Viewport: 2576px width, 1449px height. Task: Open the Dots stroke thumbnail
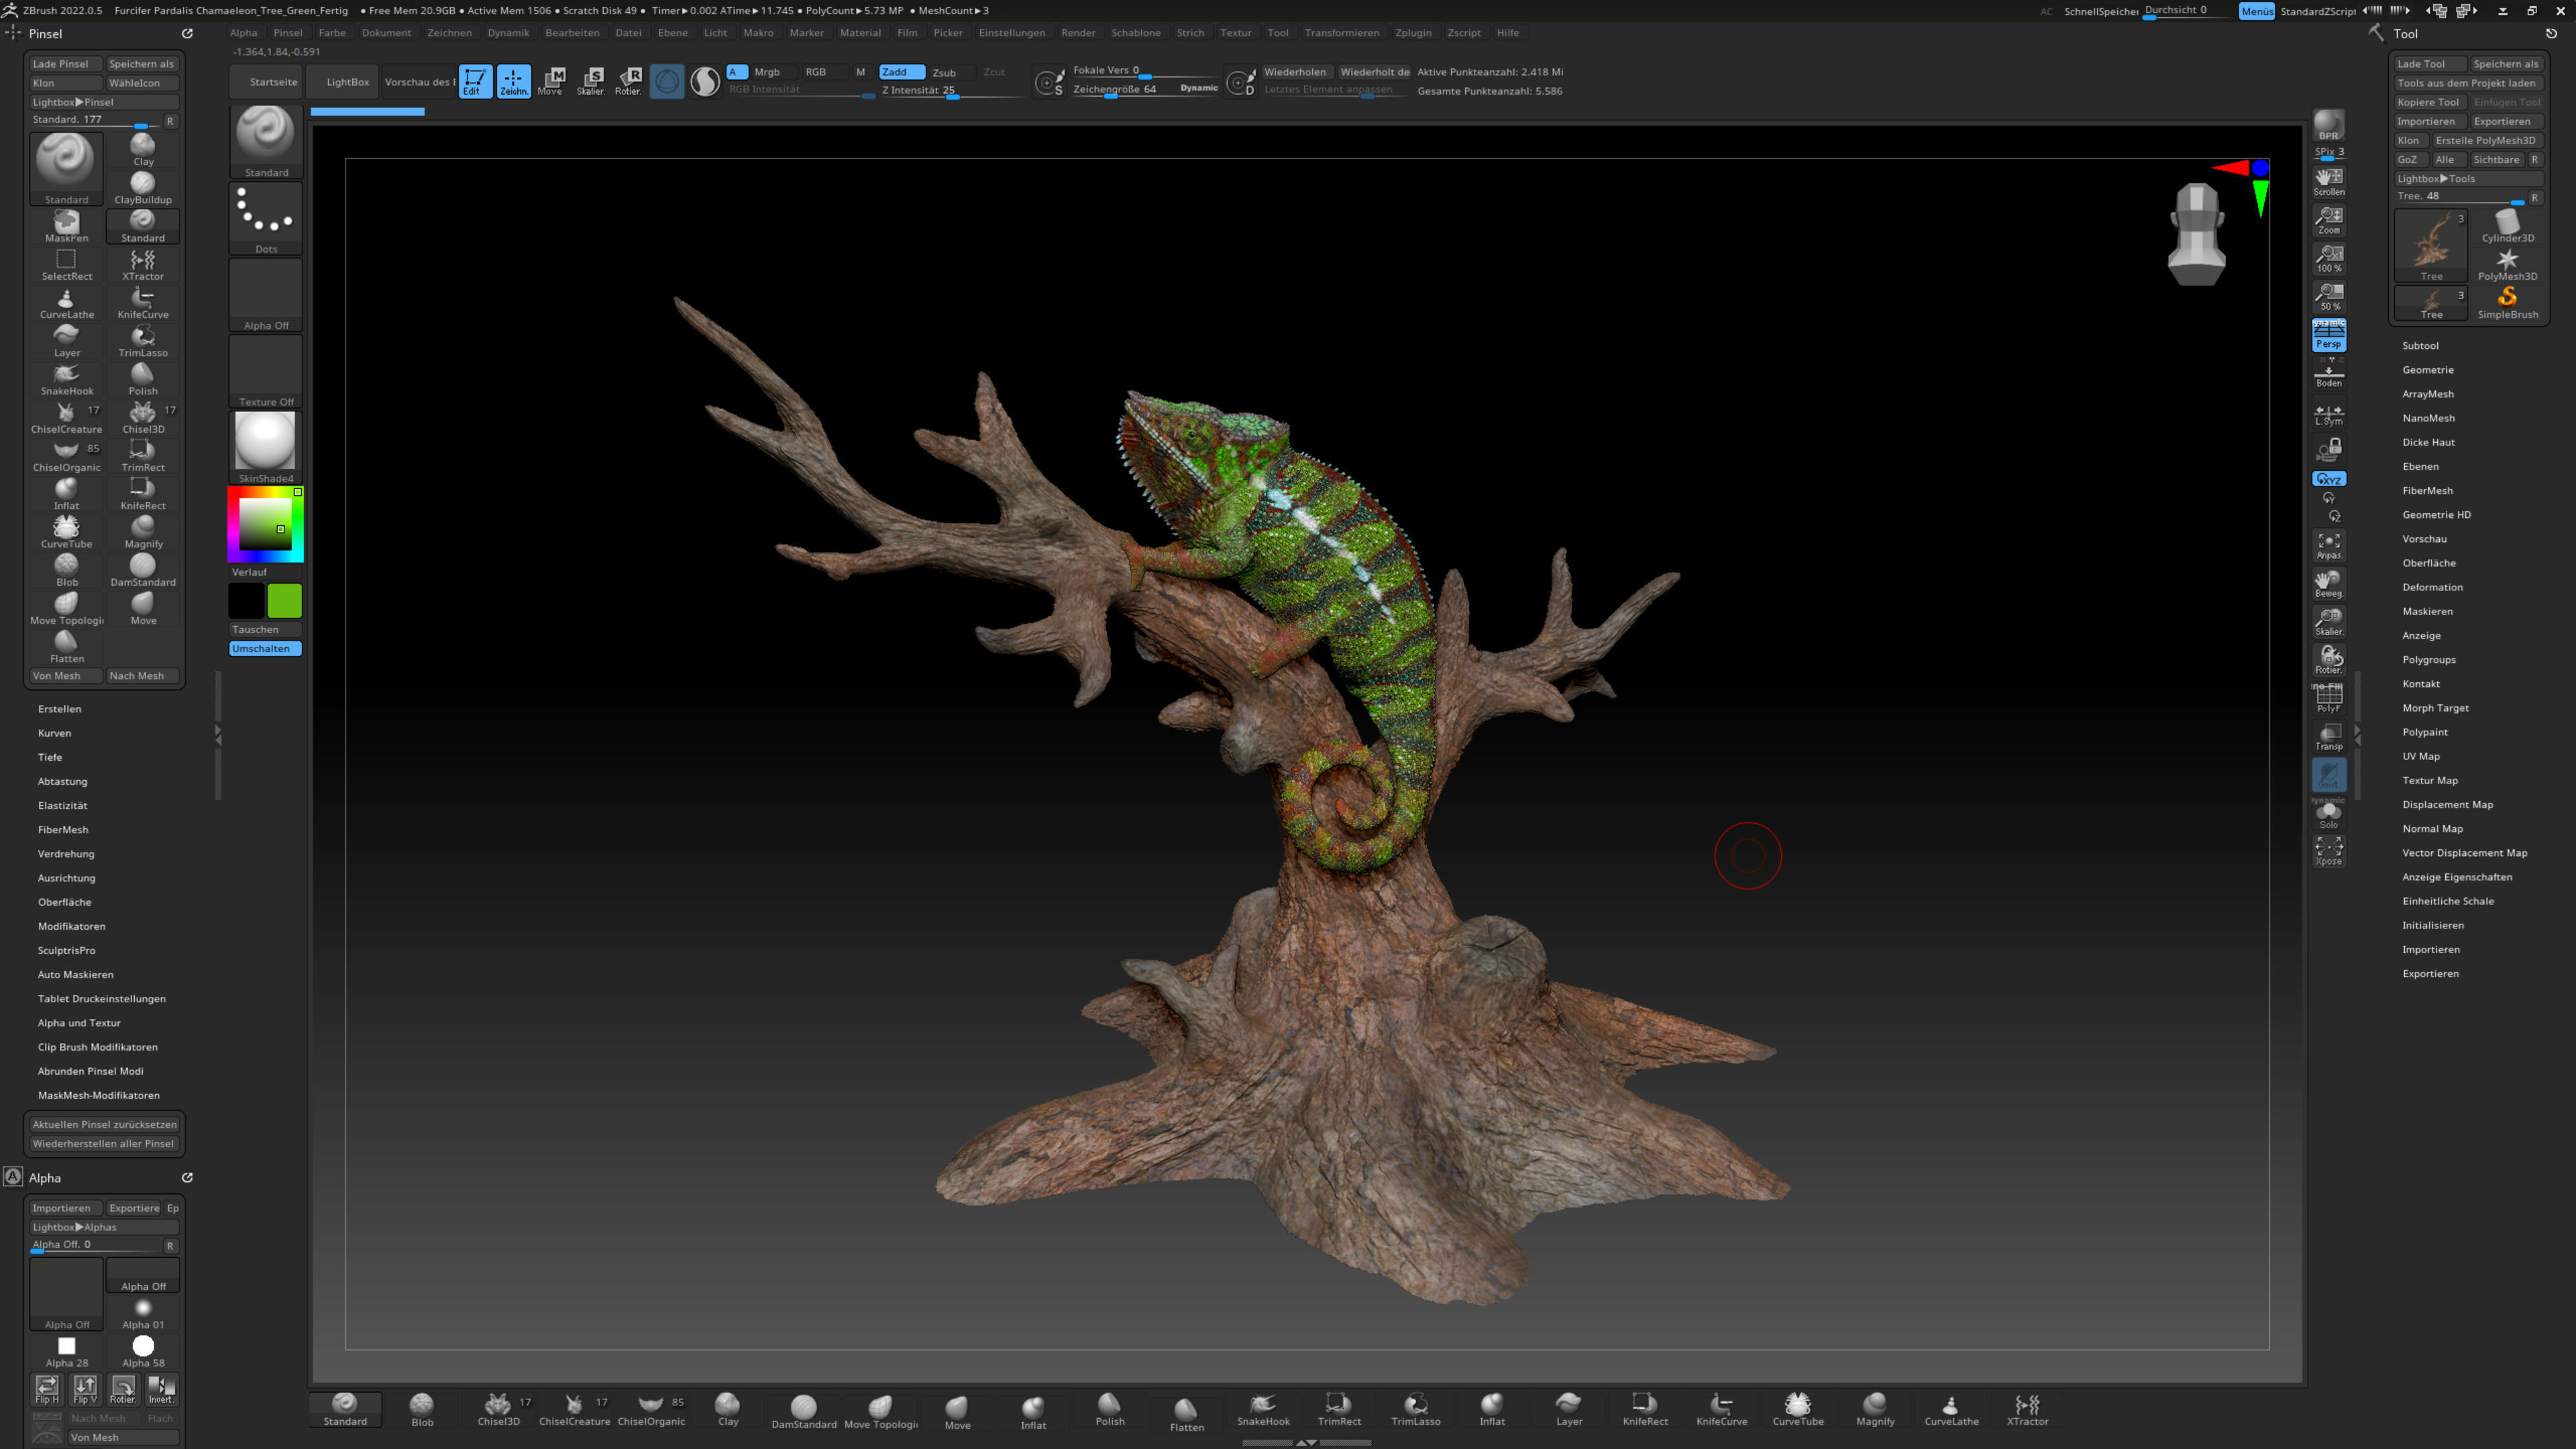click(265, 218)
